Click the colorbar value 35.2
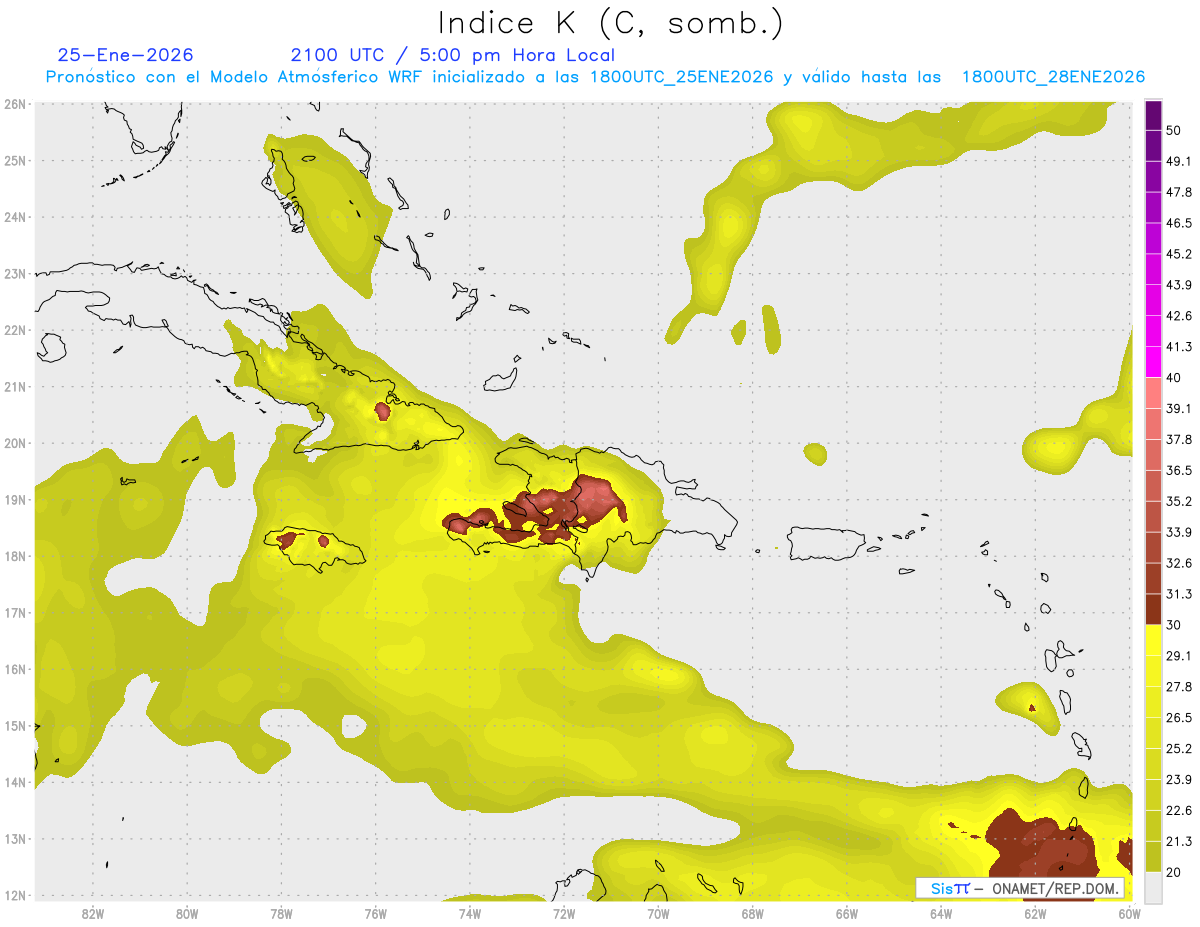The image size is (1200, 927). [1179, 501]
